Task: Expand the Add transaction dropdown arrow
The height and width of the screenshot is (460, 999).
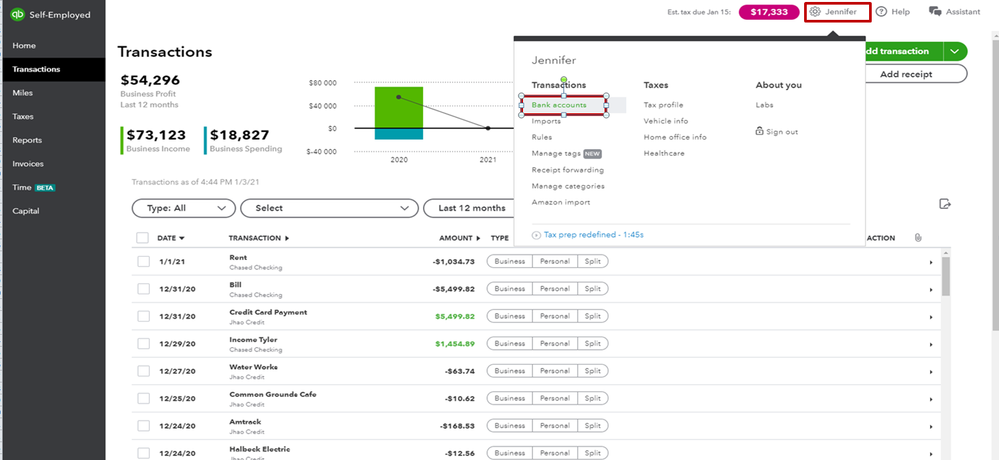Action: [x=954, y=52]
